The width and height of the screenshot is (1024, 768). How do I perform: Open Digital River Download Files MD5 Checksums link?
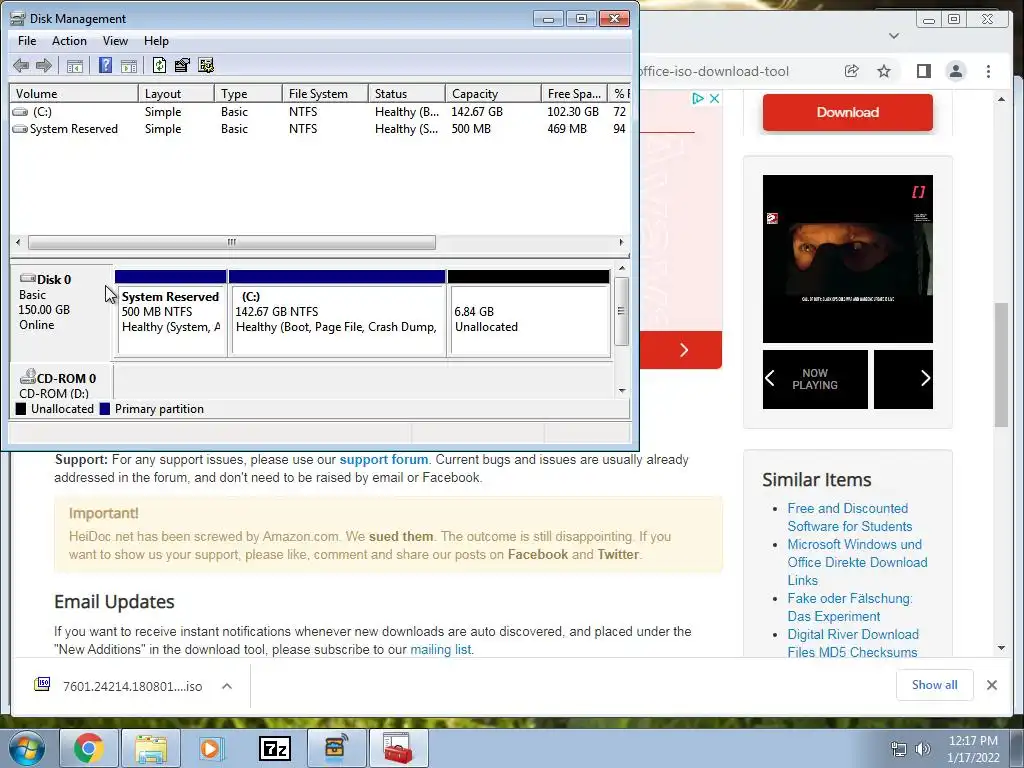pos(852,643)
